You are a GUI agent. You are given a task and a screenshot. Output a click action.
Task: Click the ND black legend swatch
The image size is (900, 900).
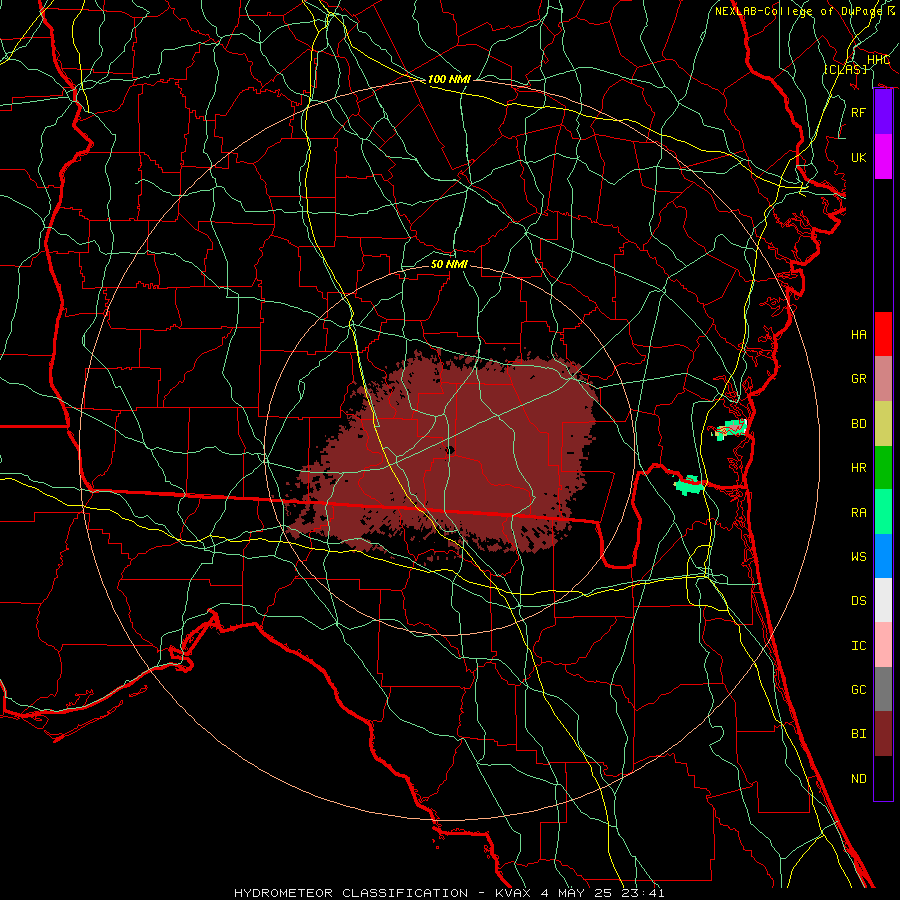click(883, 778)
